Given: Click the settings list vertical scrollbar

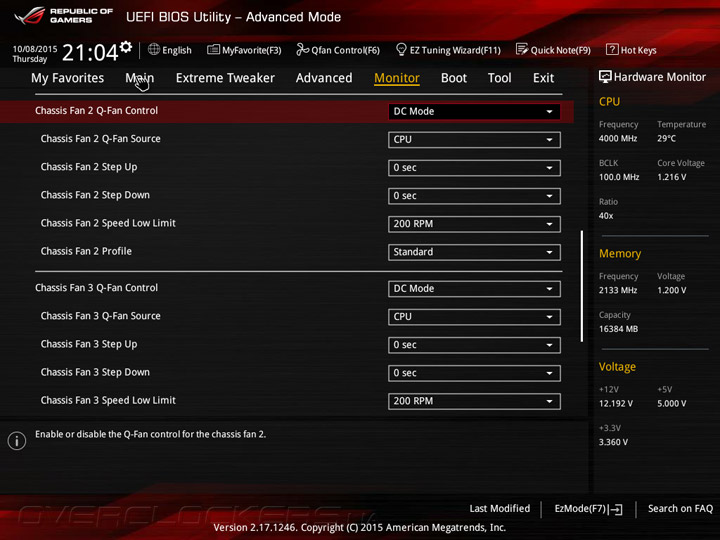Looking at the screenshot, I should tap(582, 286).
